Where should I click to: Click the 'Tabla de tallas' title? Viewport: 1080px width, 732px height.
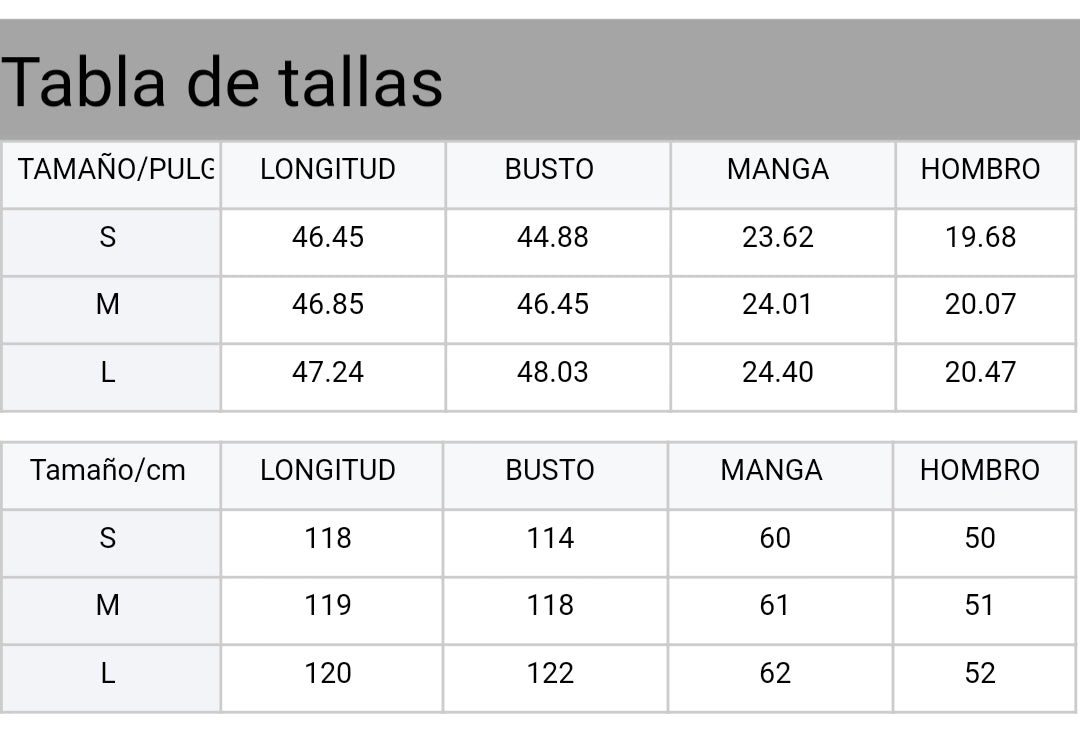pyautogui.click(x=222, y=81)
